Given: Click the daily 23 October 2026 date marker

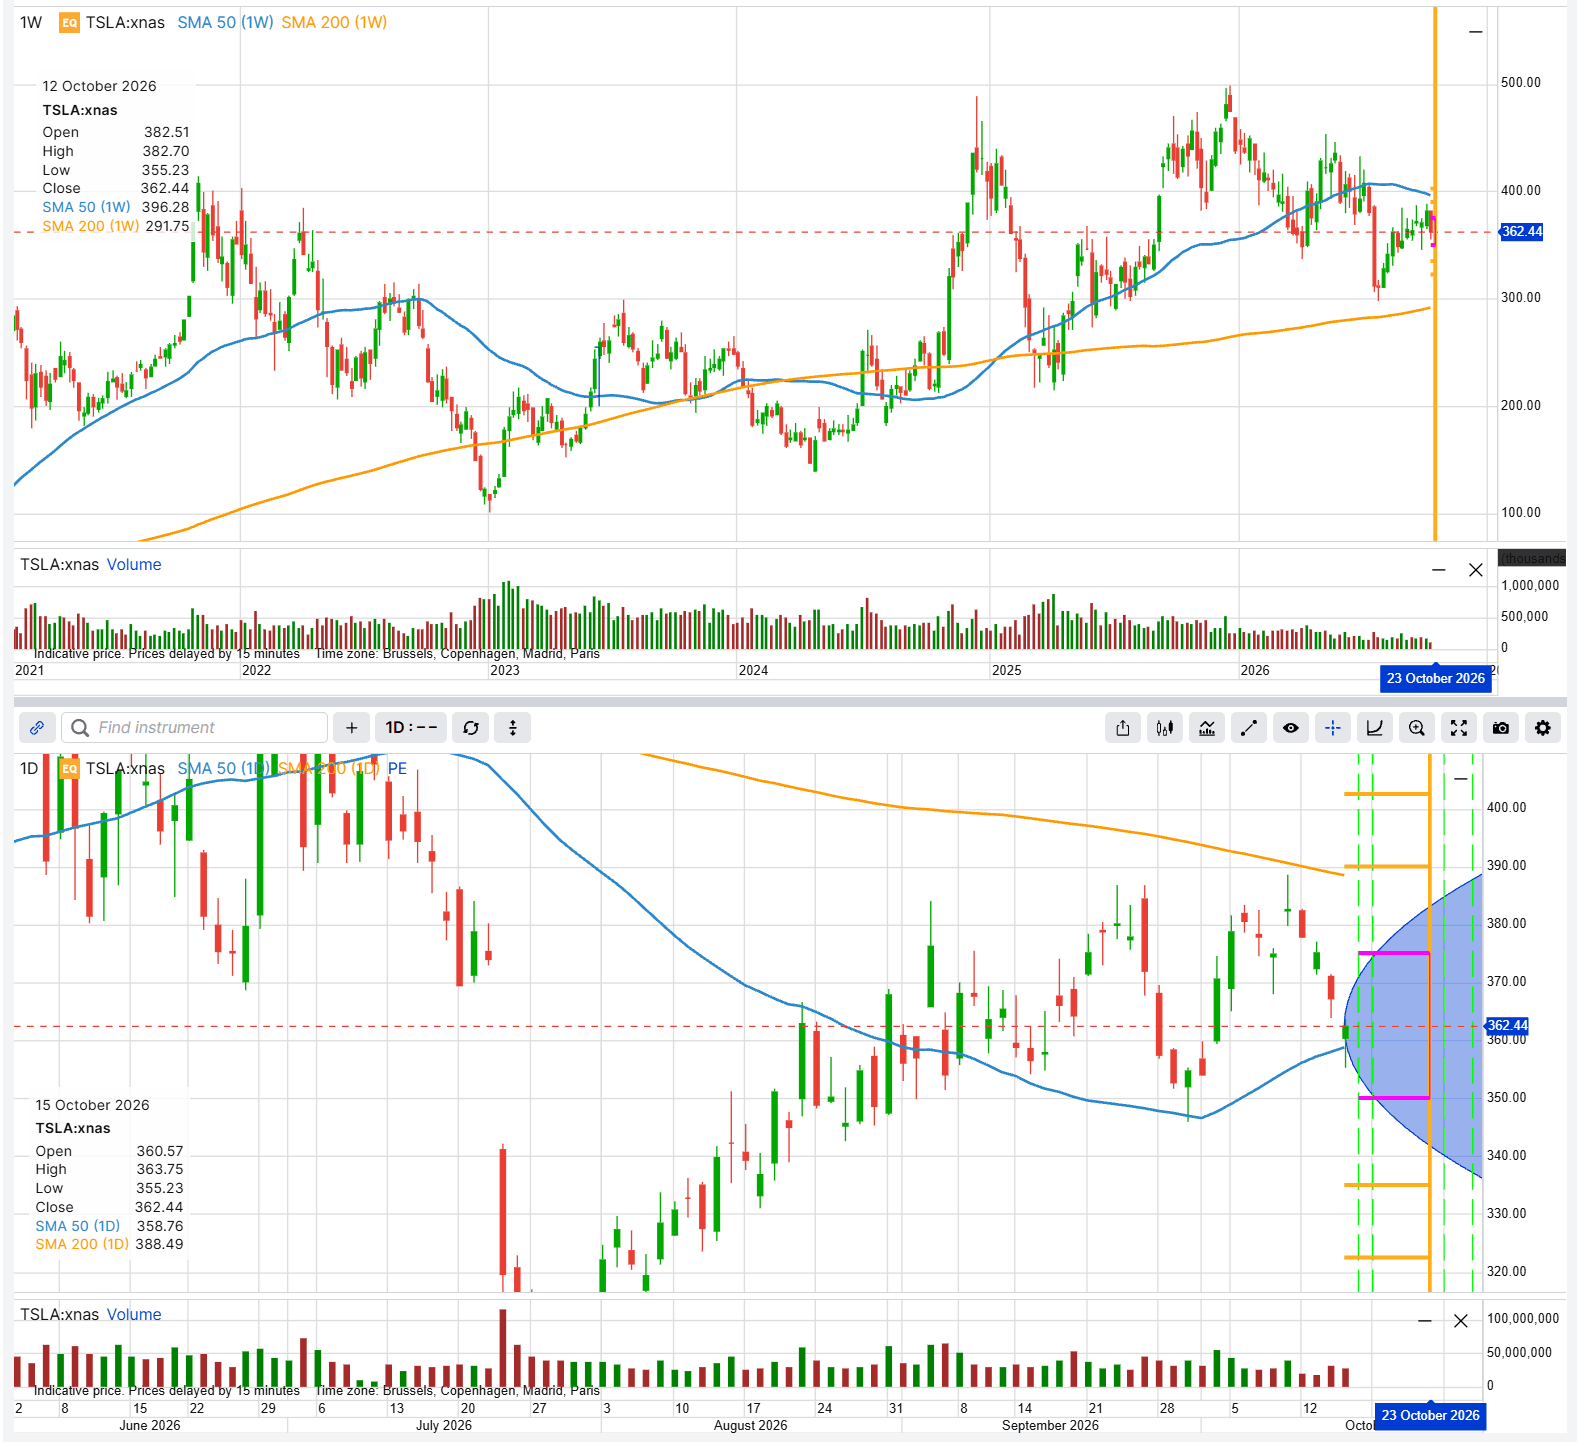Looking at the screenshot, I should 1430,1416.
